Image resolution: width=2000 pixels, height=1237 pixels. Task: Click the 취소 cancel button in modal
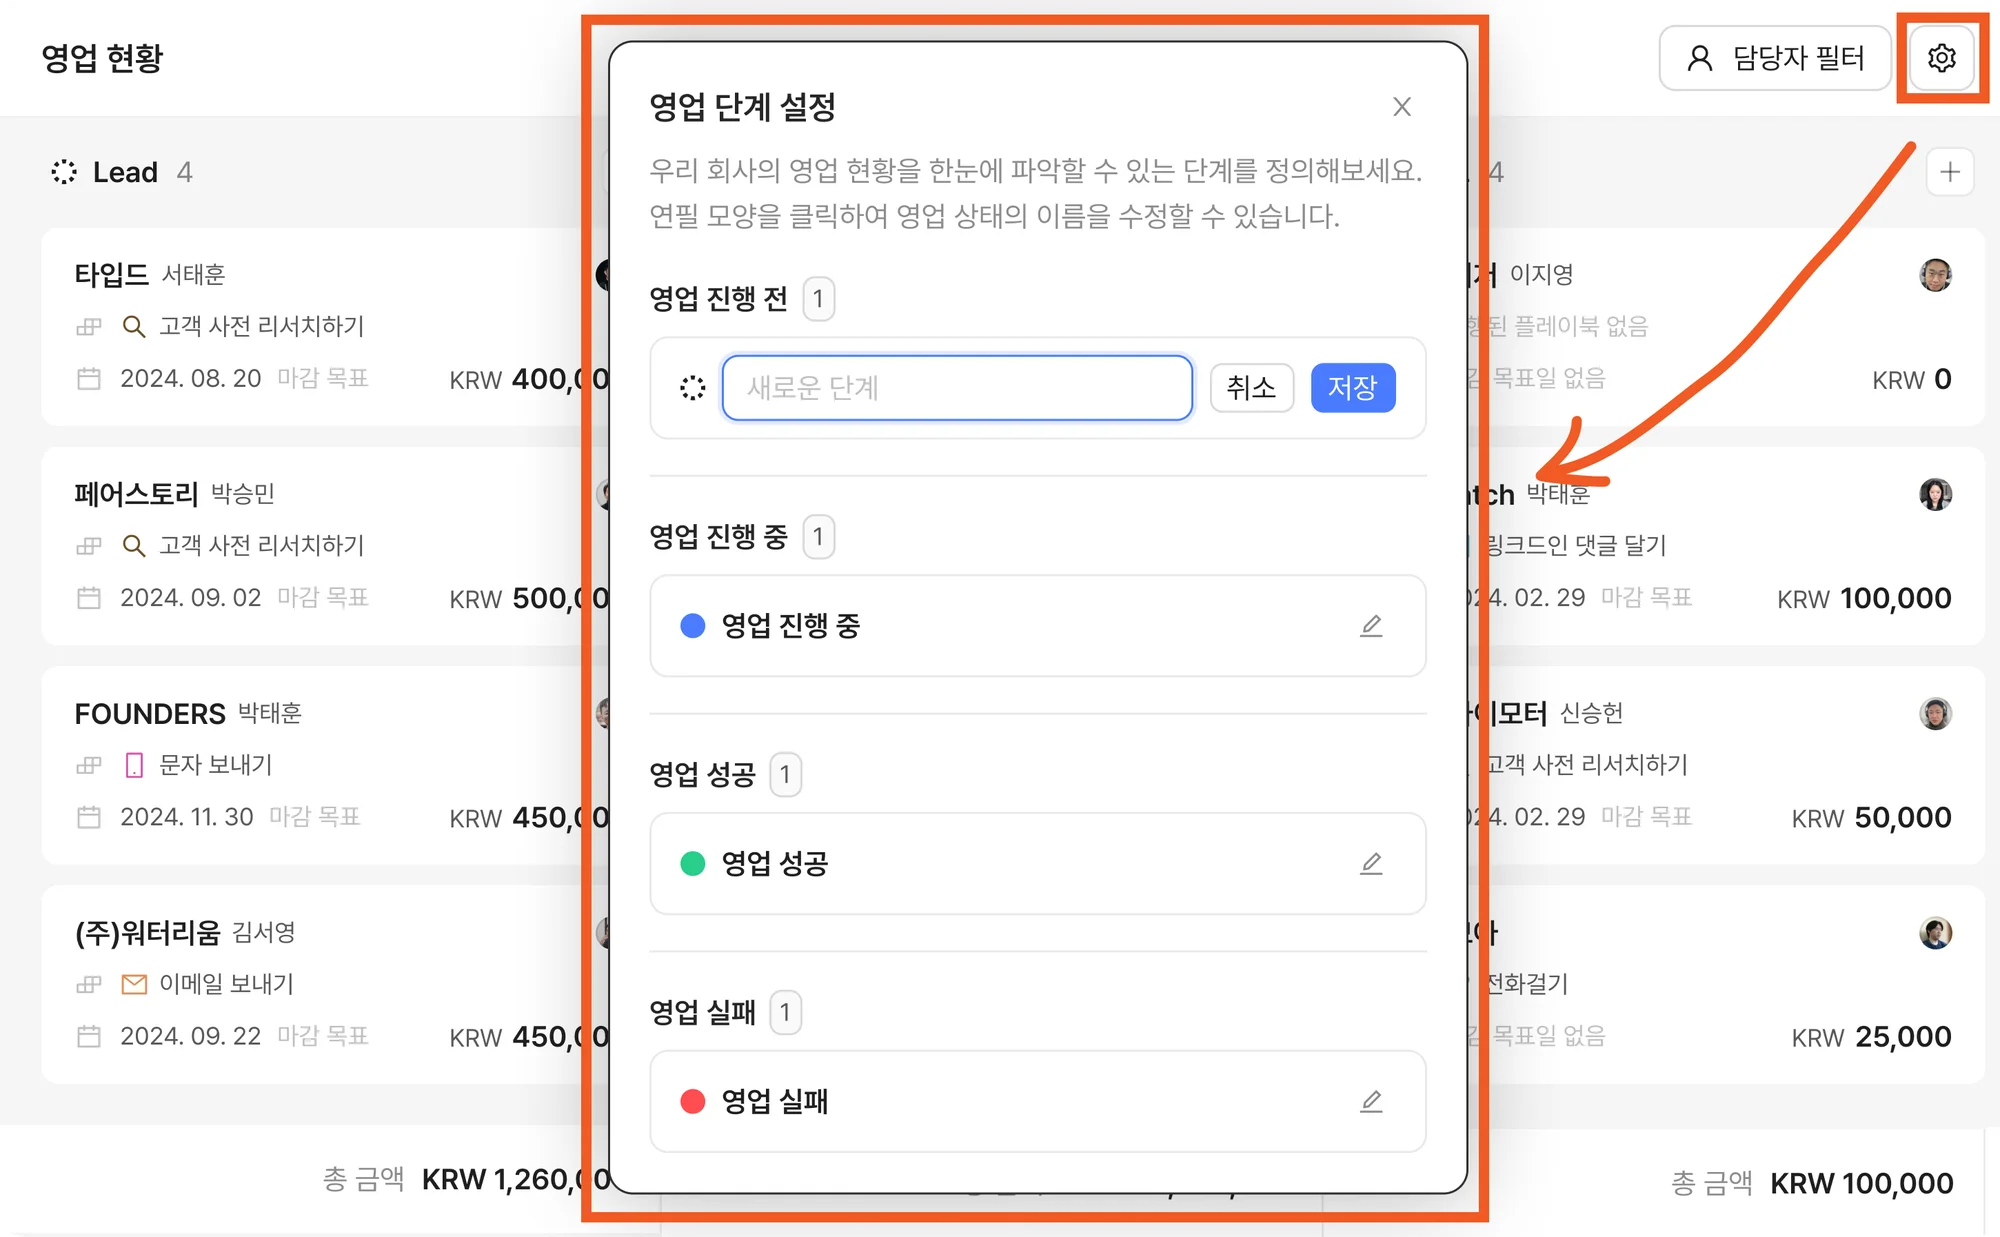[1250, 387]
